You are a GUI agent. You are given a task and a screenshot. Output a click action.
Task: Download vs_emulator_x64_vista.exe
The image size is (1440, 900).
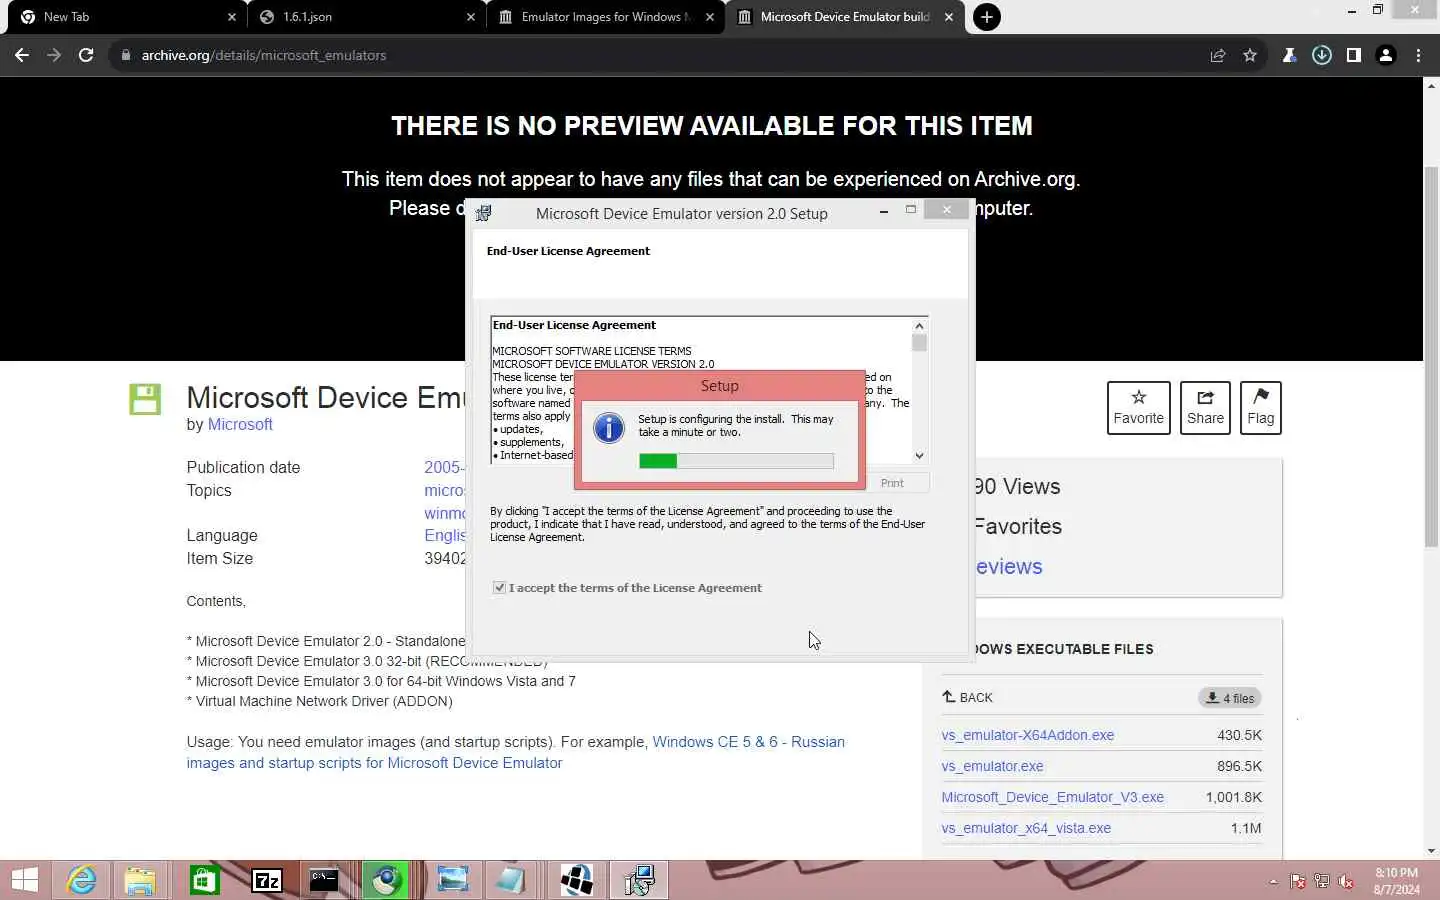tap(1026, 828)
